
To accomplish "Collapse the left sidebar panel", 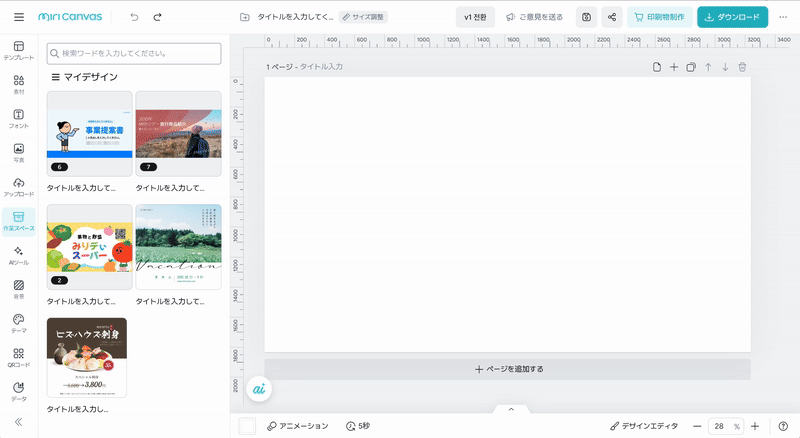I will click(x=18, y=422).
